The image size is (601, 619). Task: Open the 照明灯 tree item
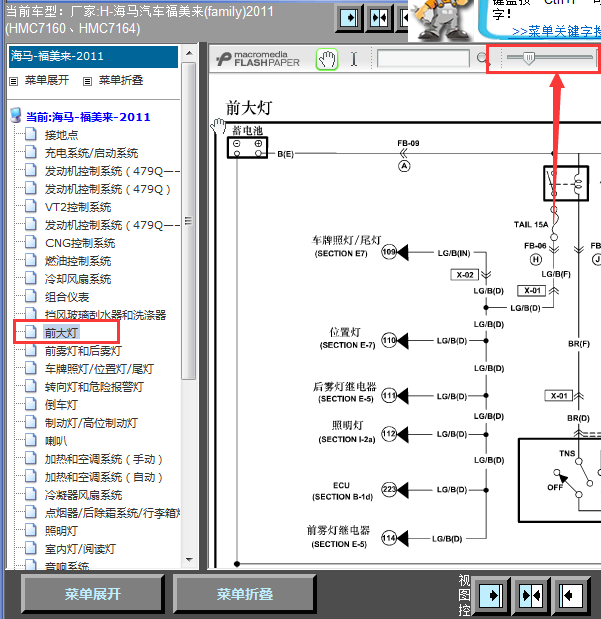point(61,531)
